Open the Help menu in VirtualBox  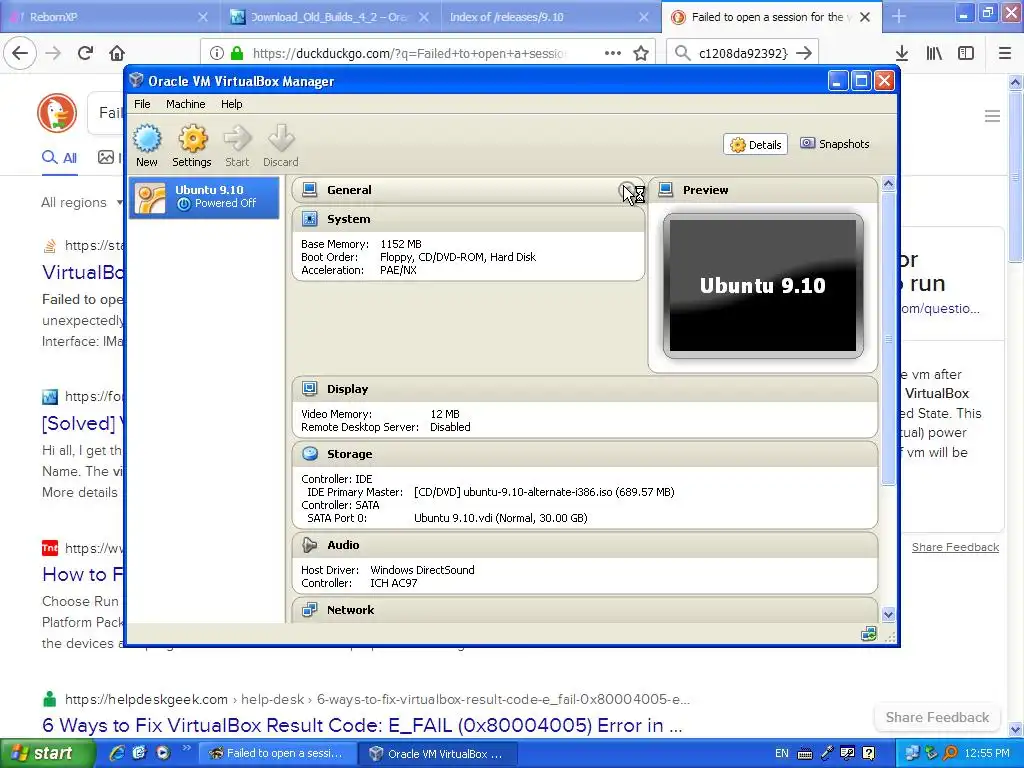pos(231,104)
